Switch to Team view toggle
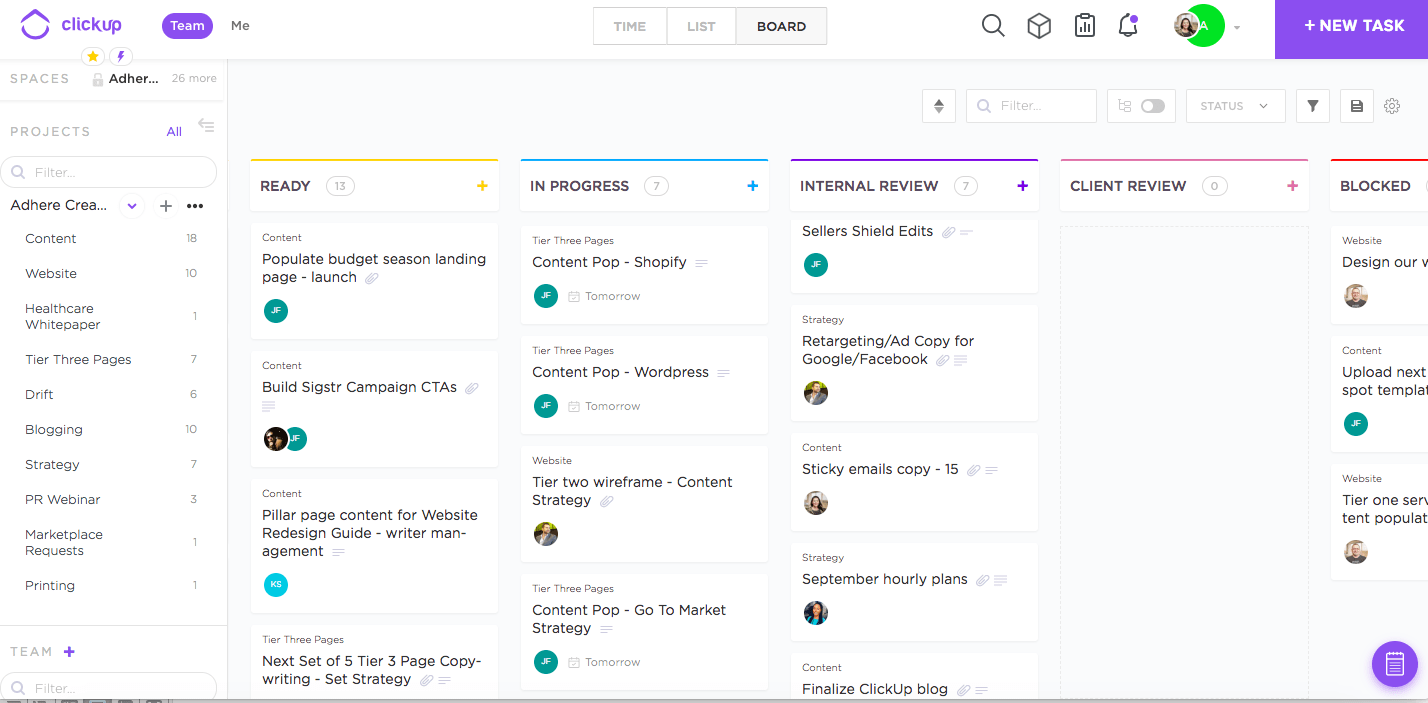1428x703 pixels. click(187, 26)
